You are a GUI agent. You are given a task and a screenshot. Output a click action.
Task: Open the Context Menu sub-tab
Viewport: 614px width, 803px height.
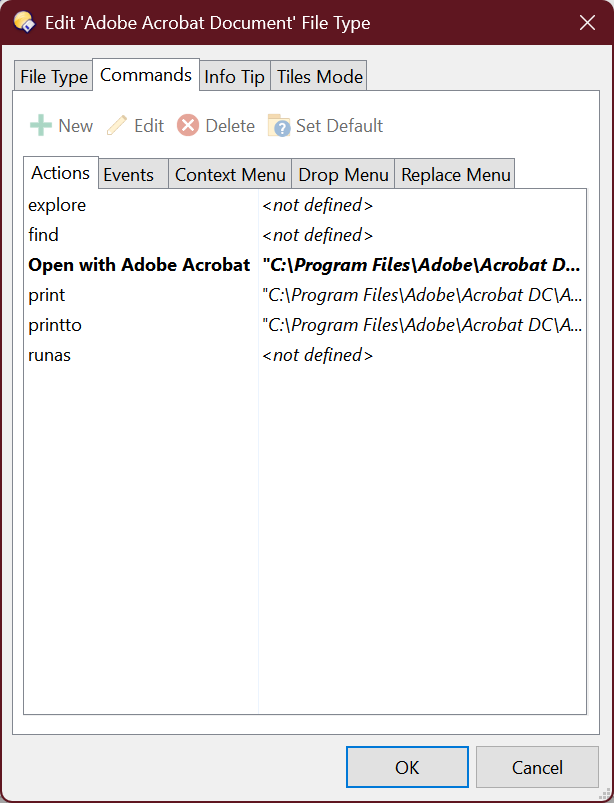pyautogui.click(x=230, y=175)
